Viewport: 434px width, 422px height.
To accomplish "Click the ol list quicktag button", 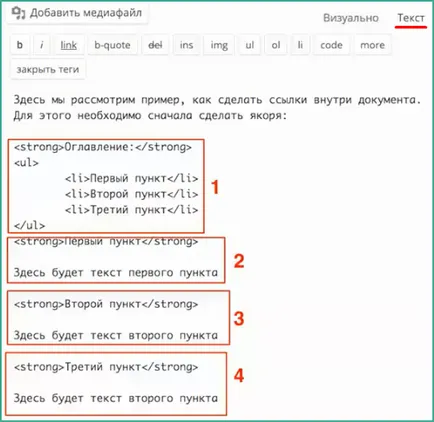I will coord(276,45).
